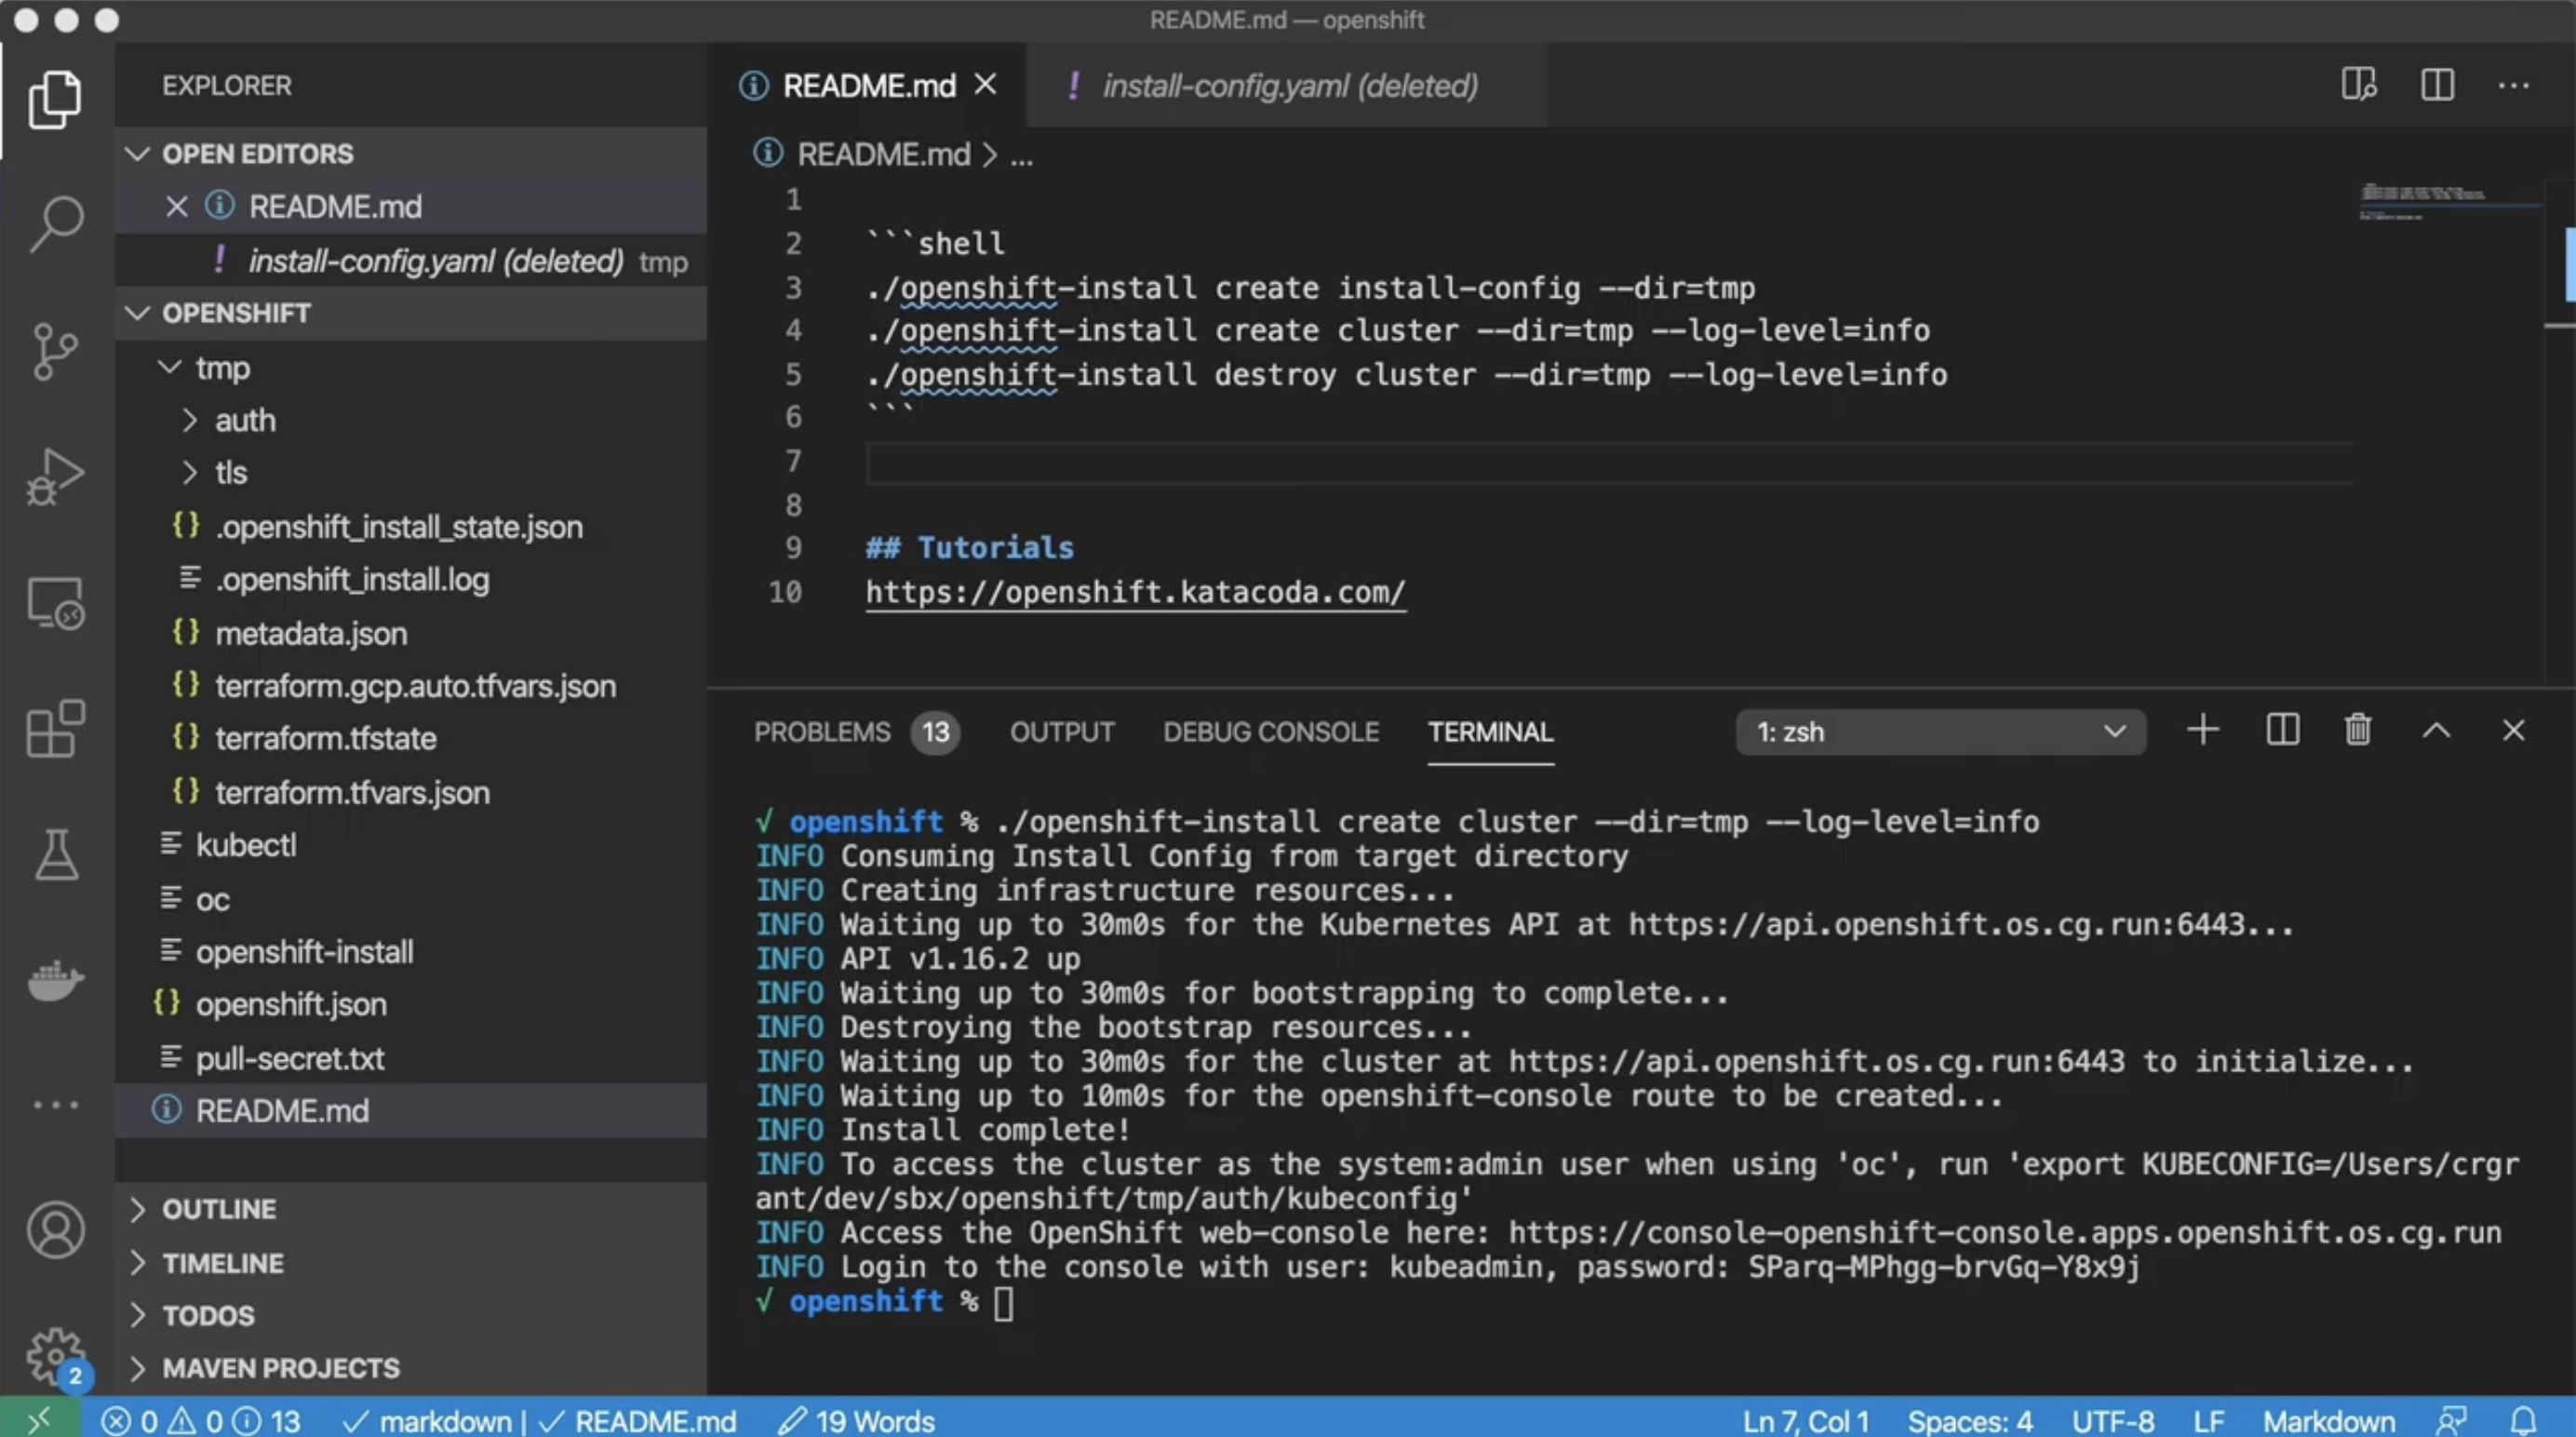Switch to the Debug Console tab
Image resolution: width=2576 pixels, height=1437 pixels.
1271,732
